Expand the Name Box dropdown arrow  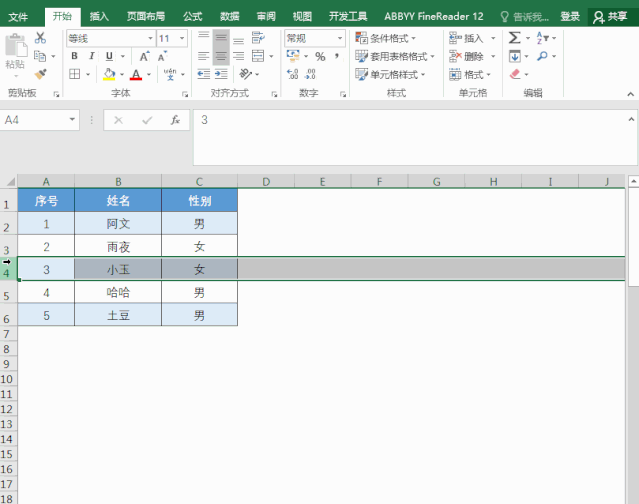[73, 120]
